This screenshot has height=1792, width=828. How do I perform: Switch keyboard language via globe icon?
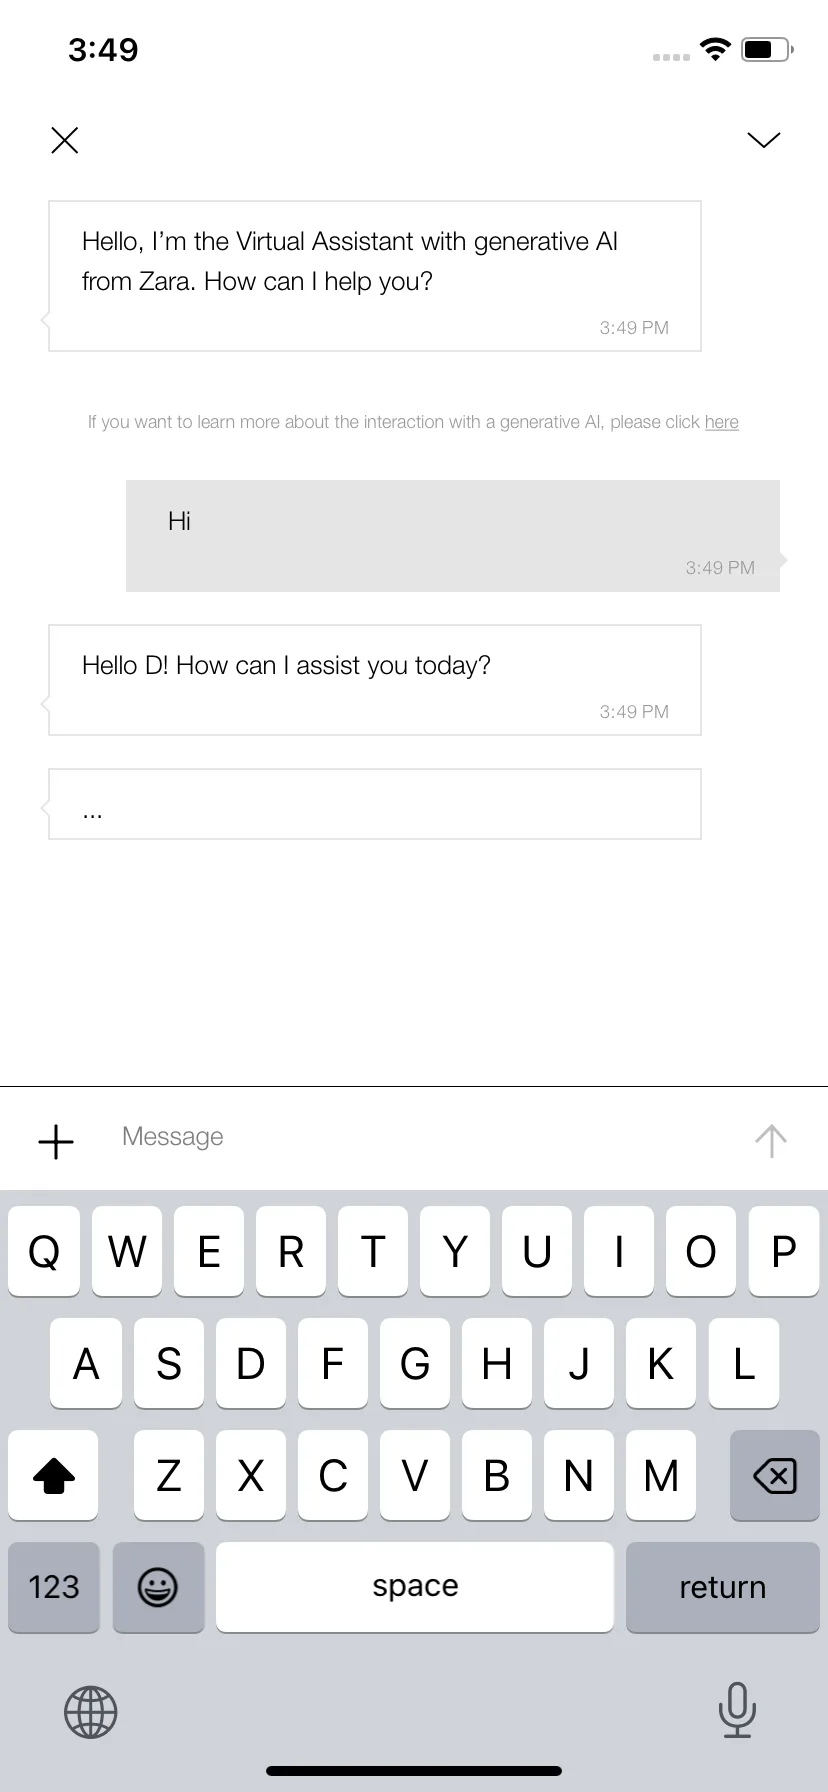tap(91, 1712)
